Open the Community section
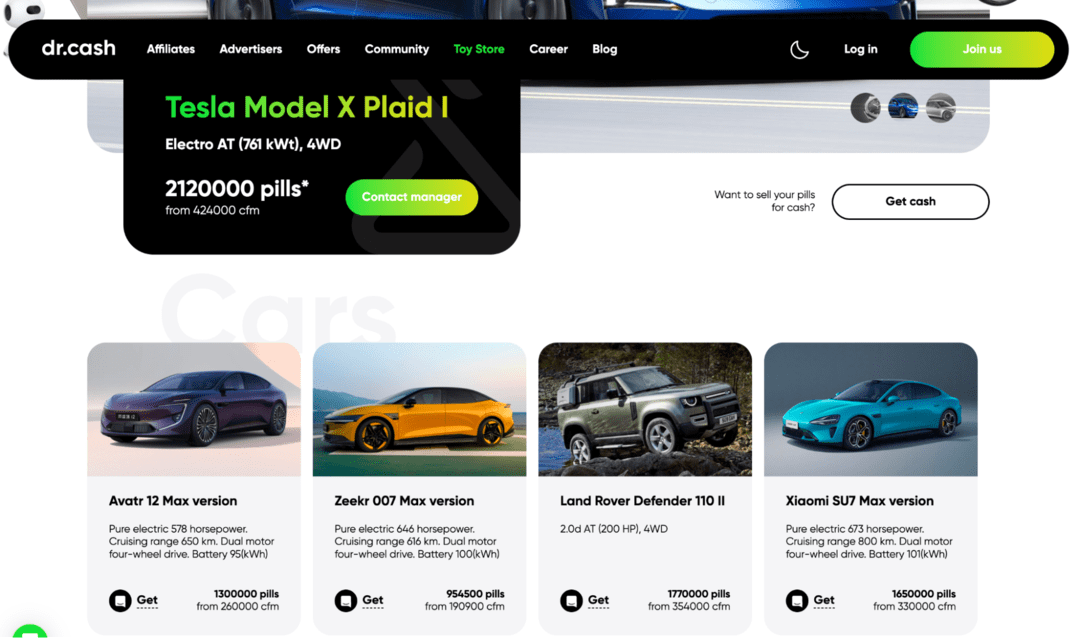Screen dimensions: 1080x638 click(397, 49)
